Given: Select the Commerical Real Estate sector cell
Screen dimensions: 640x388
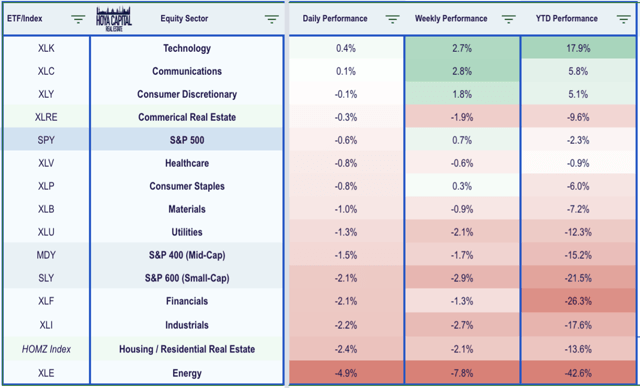Looking at the screenshot, I should point(187,117).
